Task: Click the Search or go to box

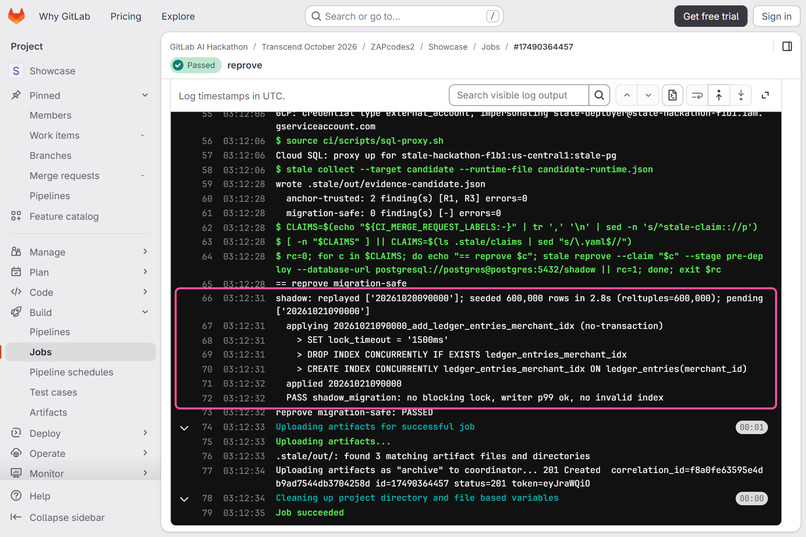Action: click(404, 16)
